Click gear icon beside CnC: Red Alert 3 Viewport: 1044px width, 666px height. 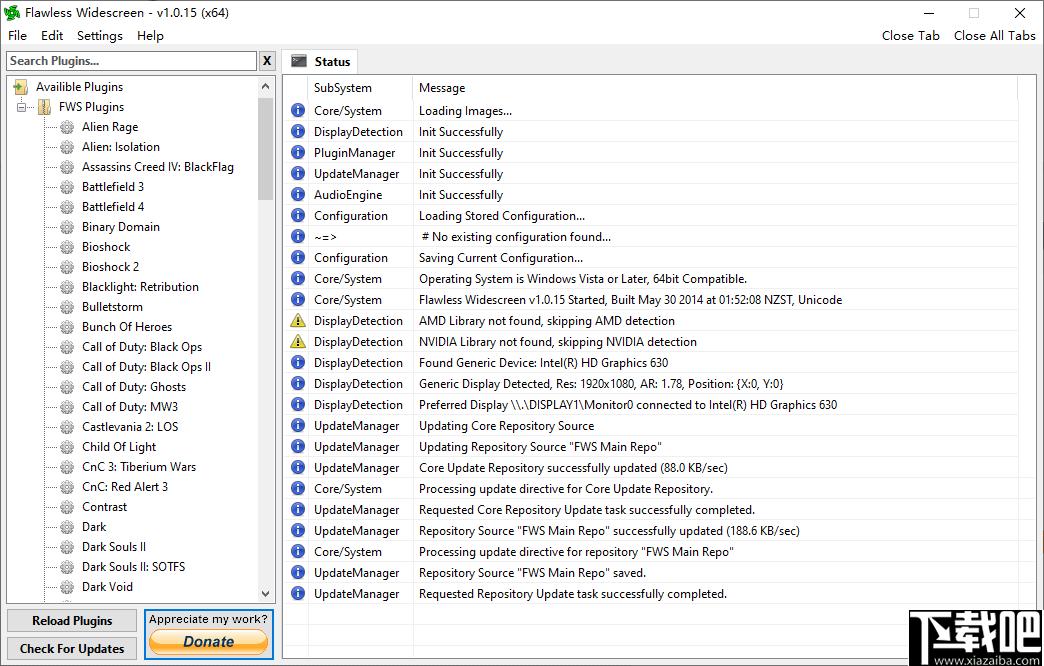[x=67, y=487]
